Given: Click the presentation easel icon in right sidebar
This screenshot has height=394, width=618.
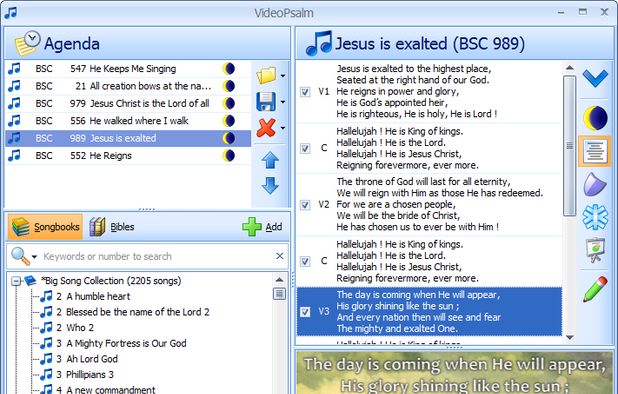Looking at the screenshot, I should [595, 249].
